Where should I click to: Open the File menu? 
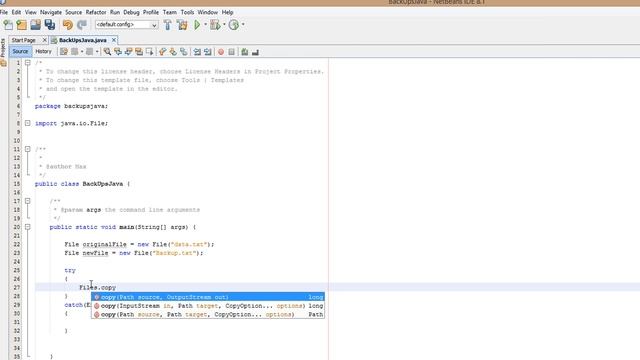point(4,12)
